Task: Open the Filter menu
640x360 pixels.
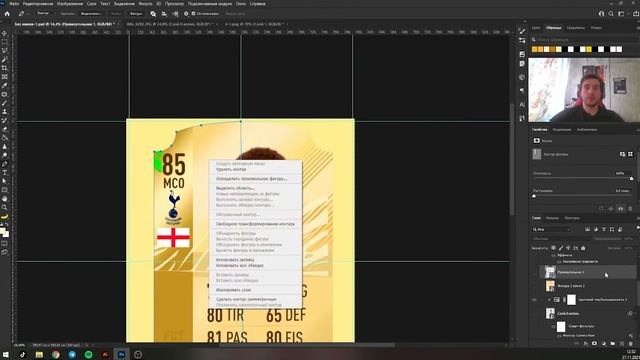Action: [145, 4]
